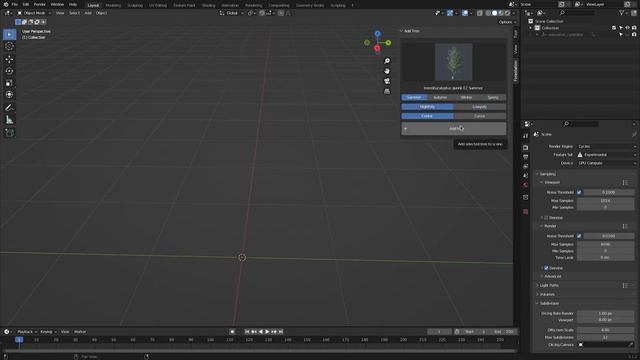Screen dimensions: 640x360
Task: Toggle Render Noise Threshold checkbox
Action: point(579,236)
